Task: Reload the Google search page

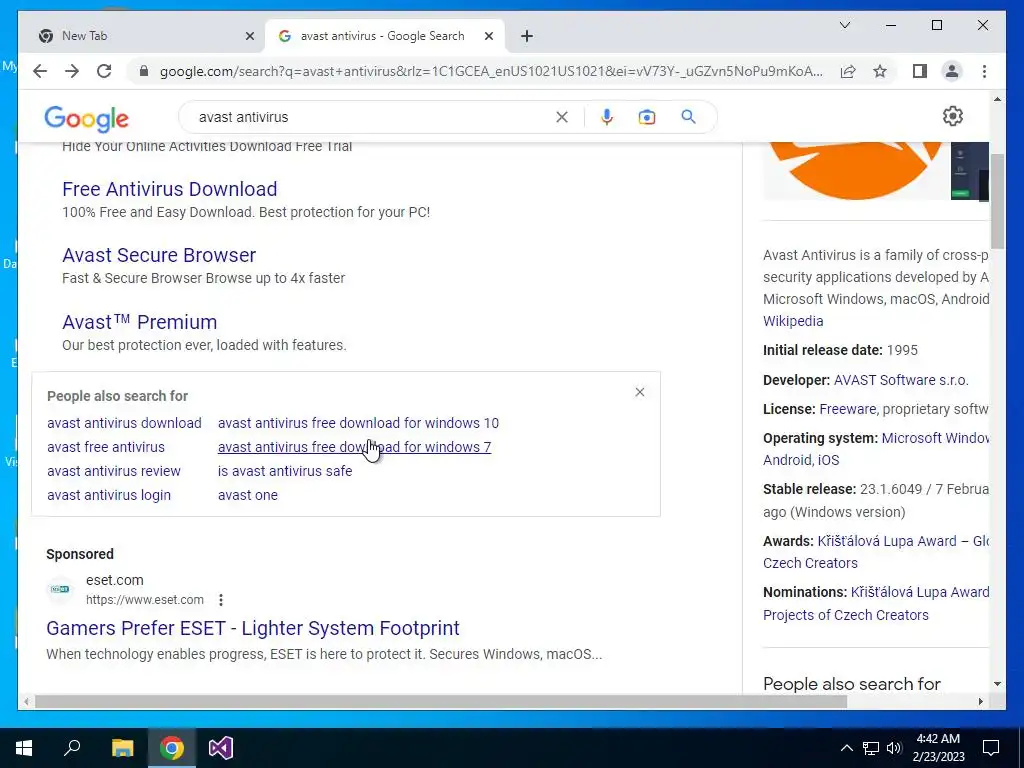Action: pyautogui.click(x=104, y=71)
